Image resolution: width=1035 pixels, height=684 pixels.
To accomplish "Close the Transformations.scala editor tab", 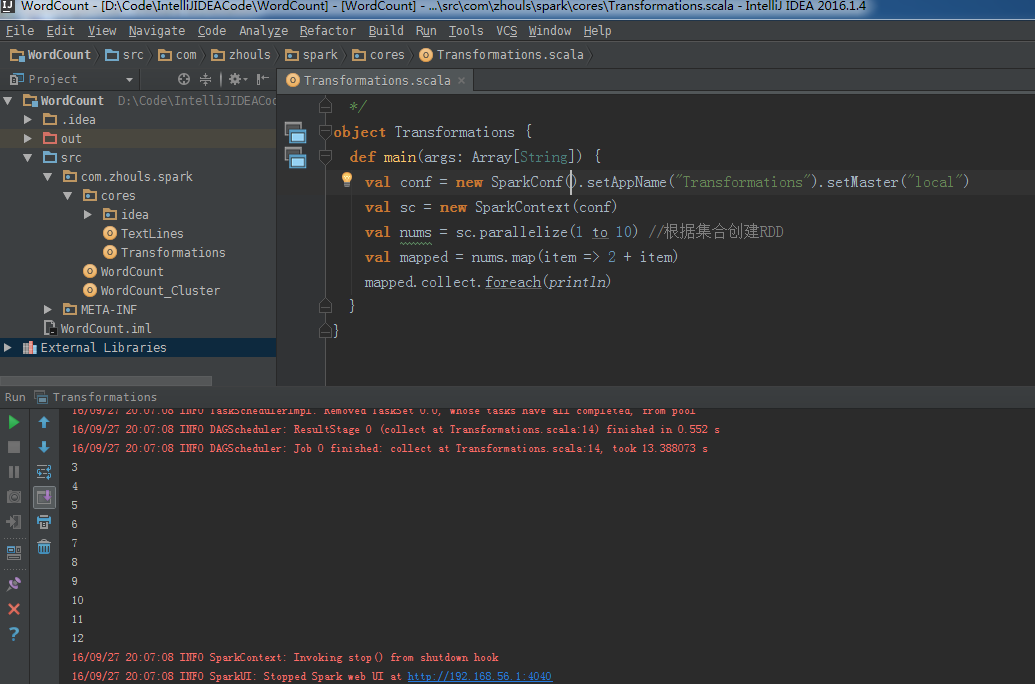I will click(x=461, y=81).
